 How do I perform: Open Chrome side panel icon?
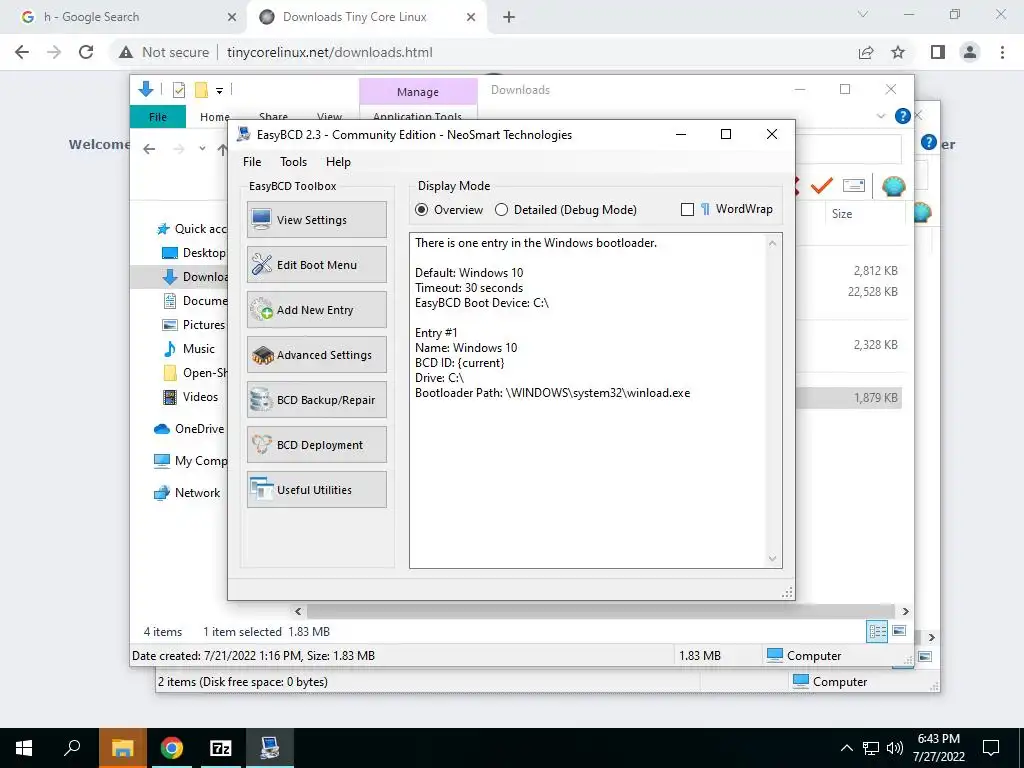[x=938, y=52]
